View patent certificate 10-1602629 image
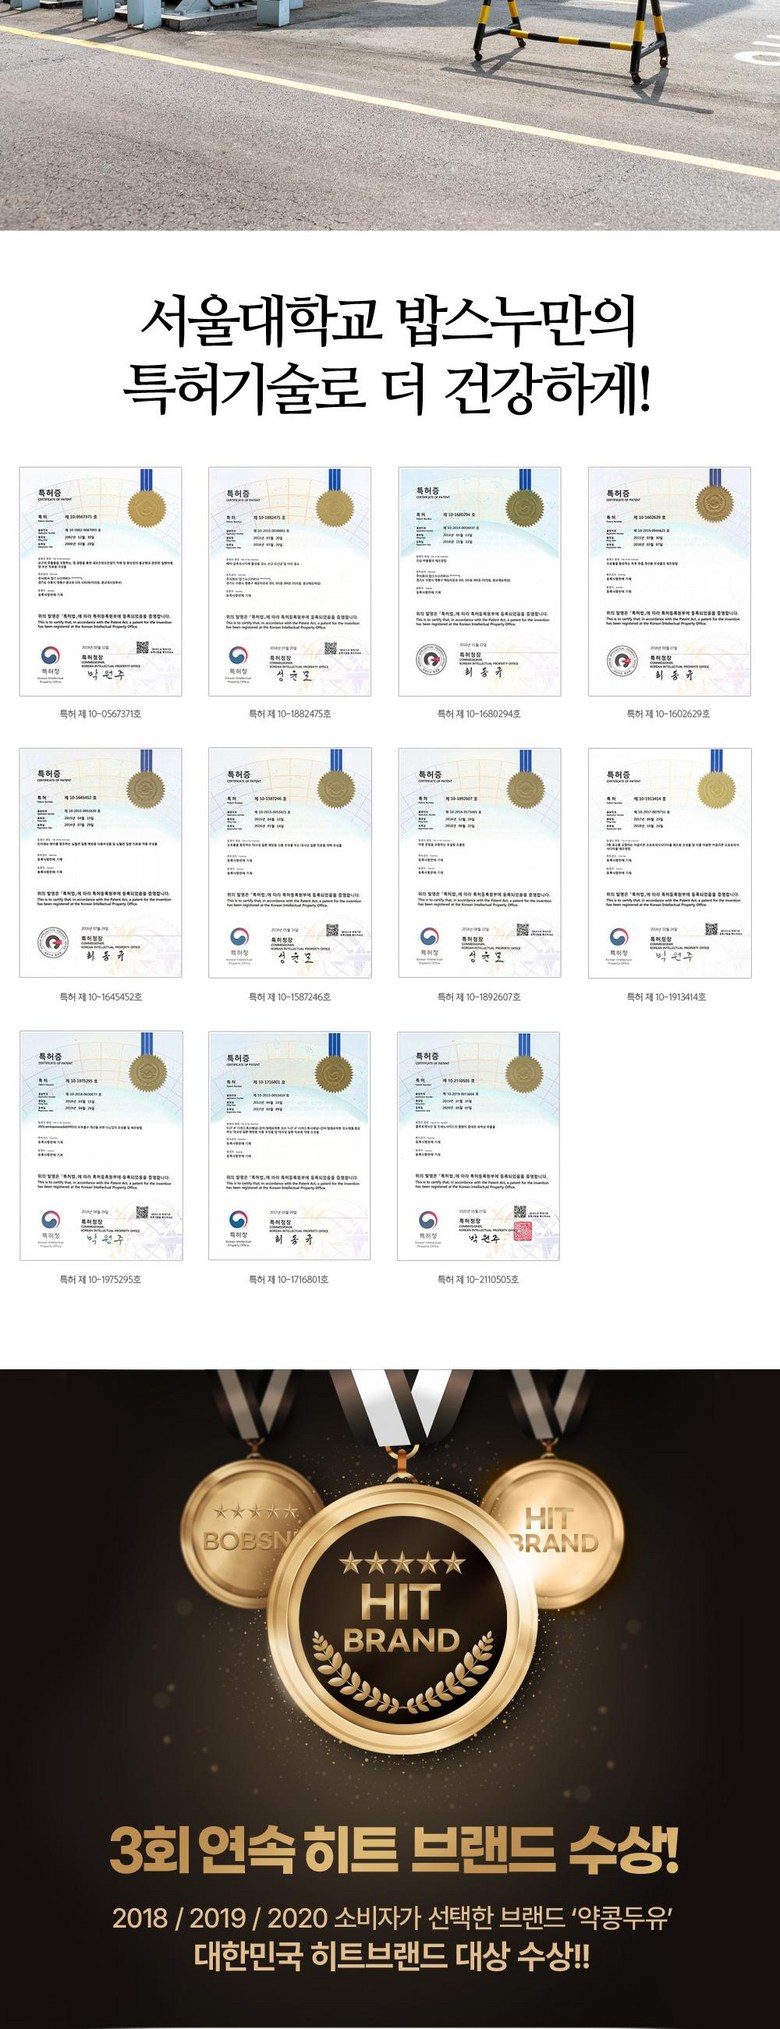The image size is (780, 2029). click(x=669, y=581)
